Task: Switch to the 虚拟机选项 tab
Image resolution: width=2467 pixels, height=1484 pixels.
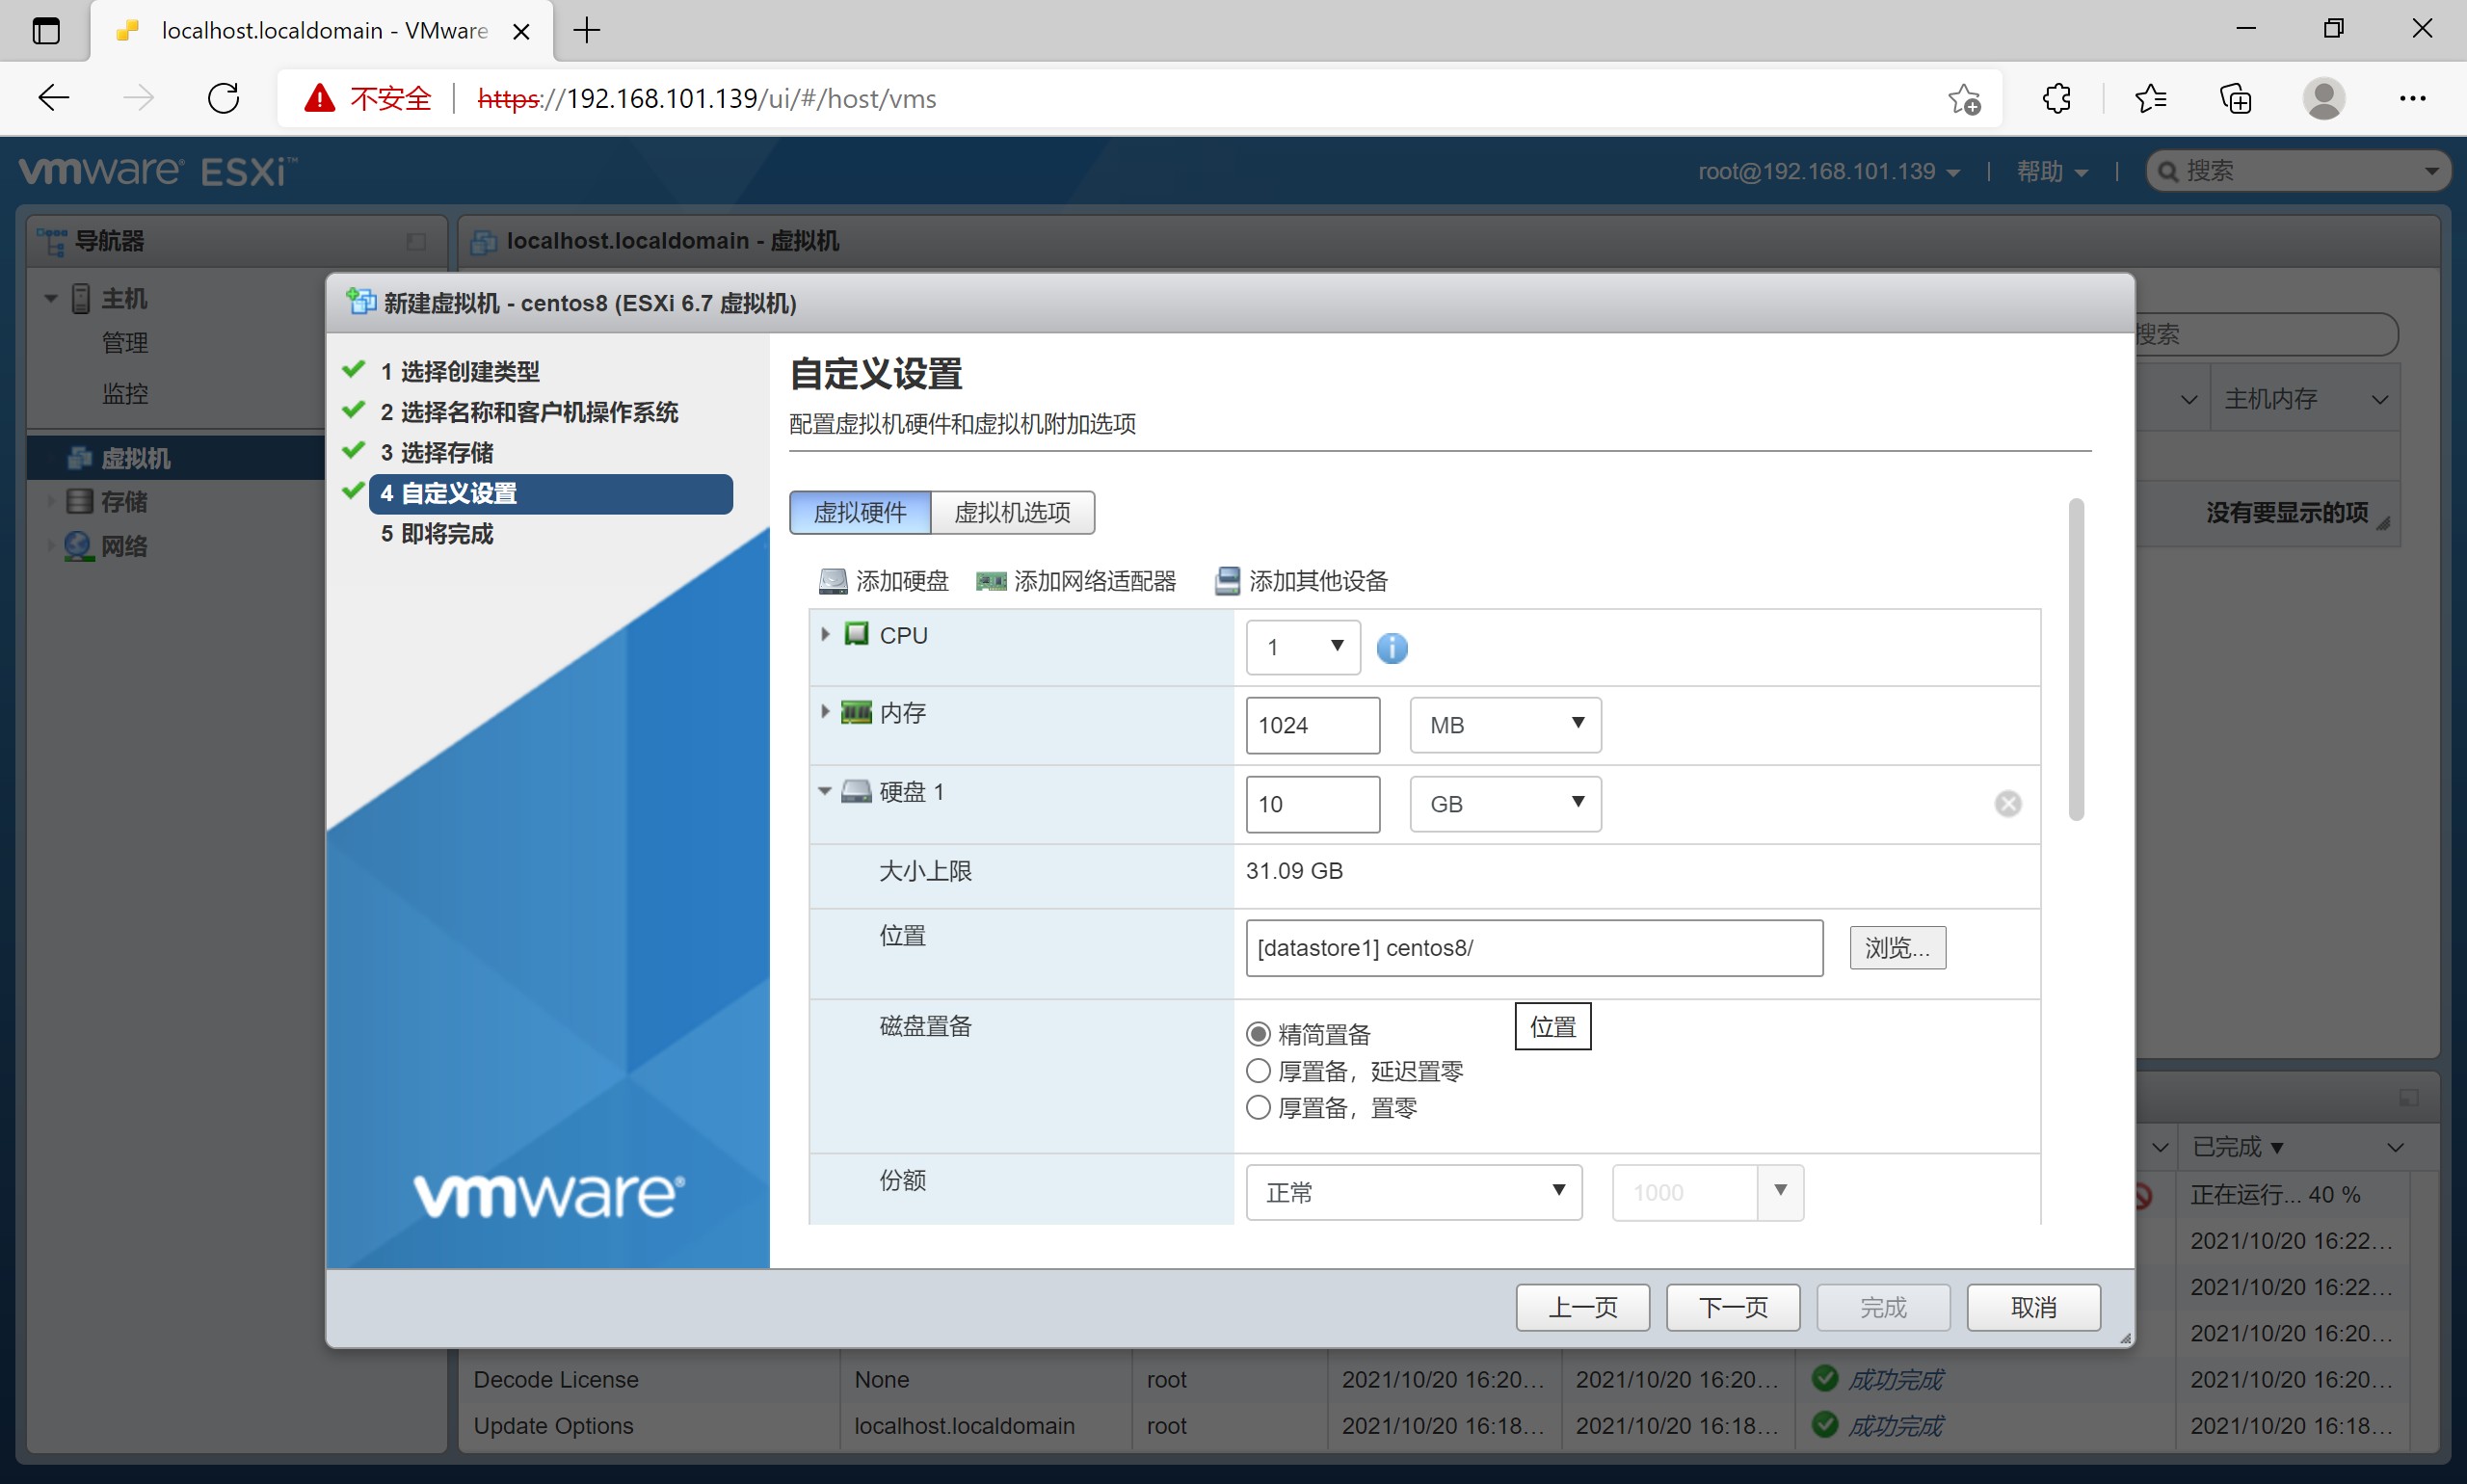Action: 1013,512
